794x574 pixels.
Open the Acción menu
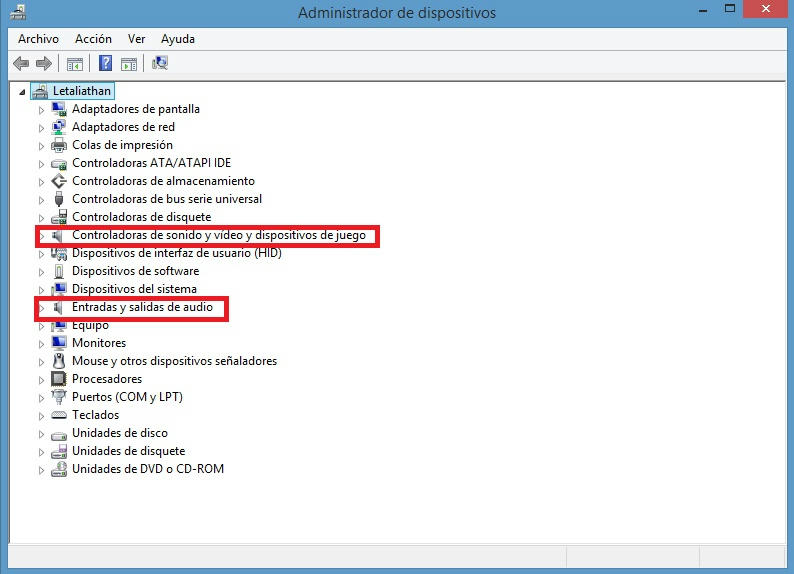[x=93, y=39]
